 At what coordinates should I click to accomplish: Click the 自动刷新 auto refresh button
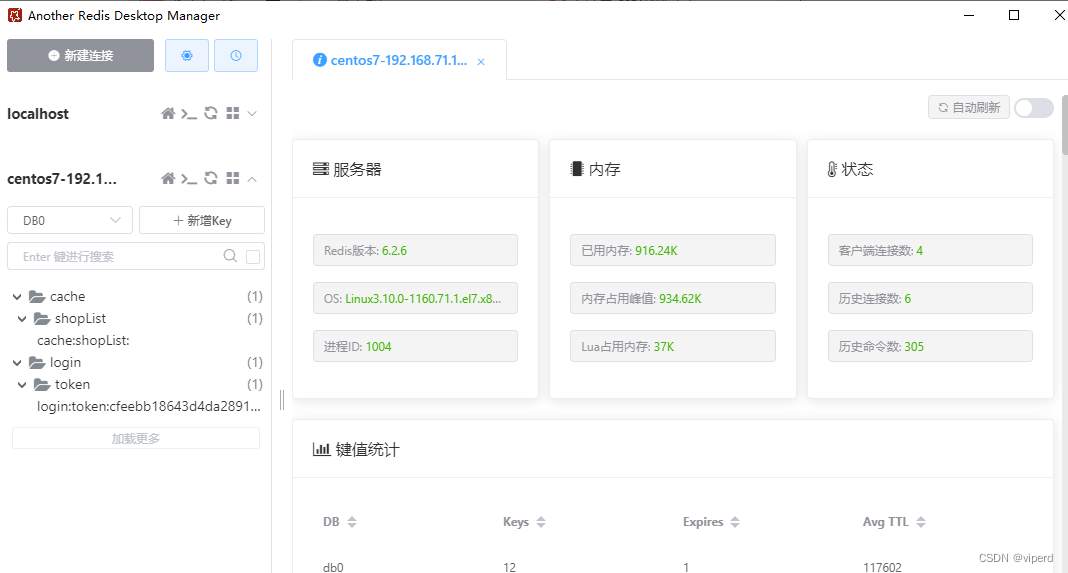tap(969, 108)
